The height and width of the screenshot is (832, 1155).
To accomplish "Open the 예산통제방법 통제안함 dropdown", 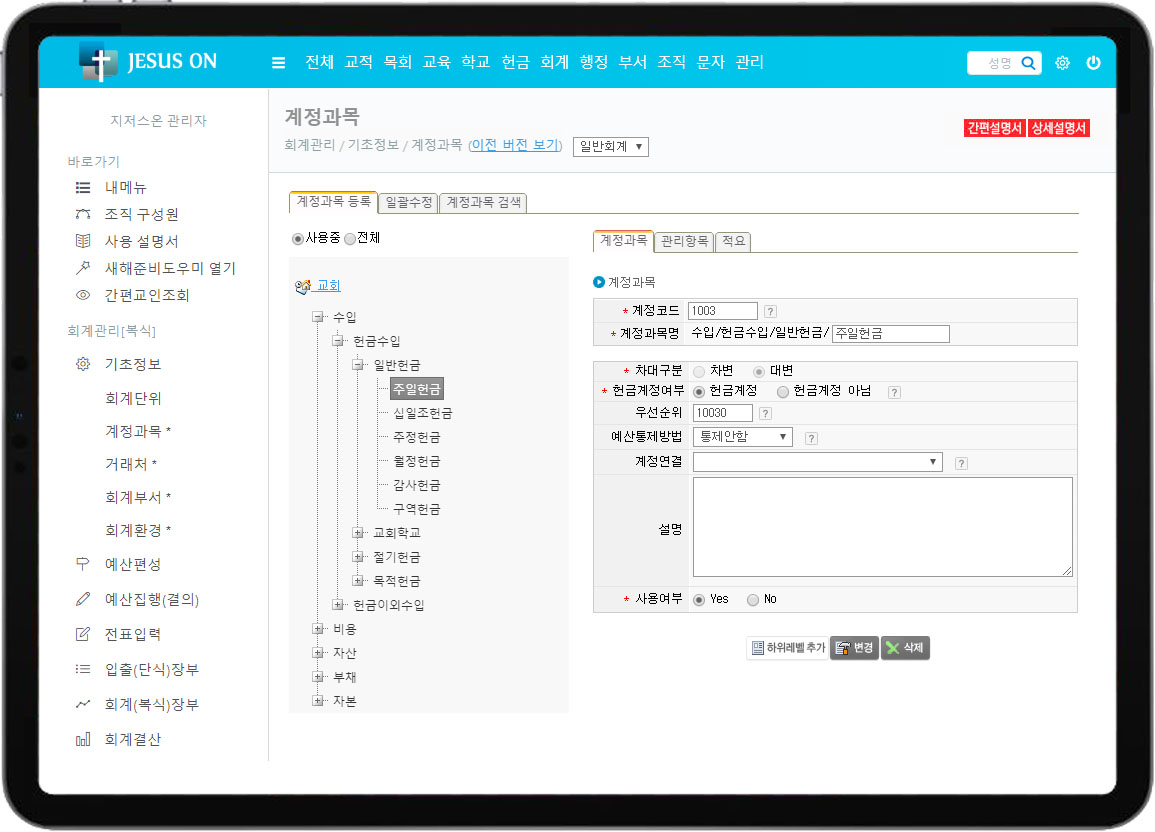I will (742, 437).
